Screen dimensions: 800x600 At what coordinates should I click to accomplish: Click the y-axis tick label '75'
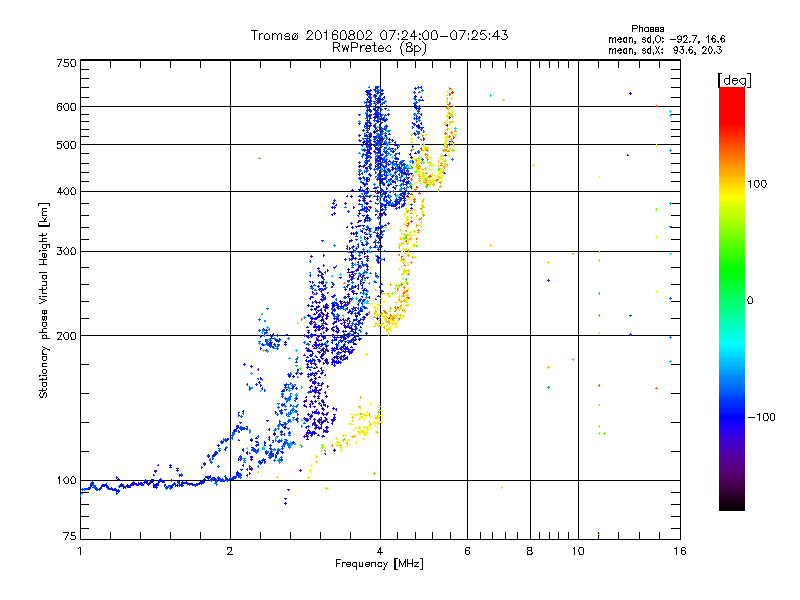coord(70,536)
